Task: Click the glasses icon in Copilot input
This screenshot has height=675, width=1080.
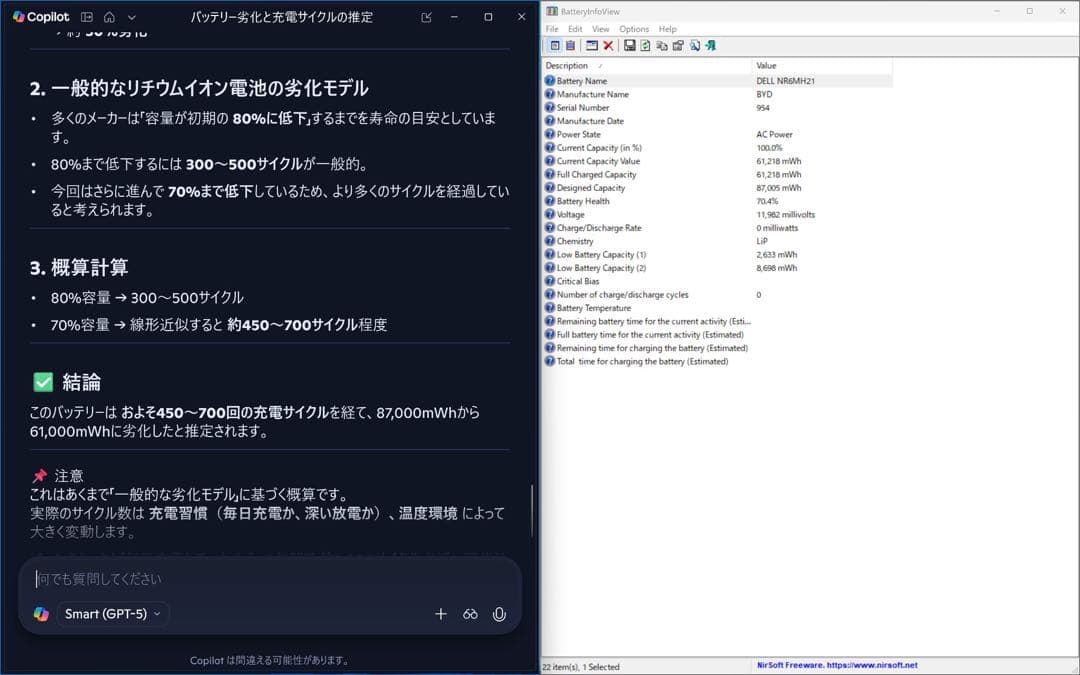Action: click(x=470, y=614)
